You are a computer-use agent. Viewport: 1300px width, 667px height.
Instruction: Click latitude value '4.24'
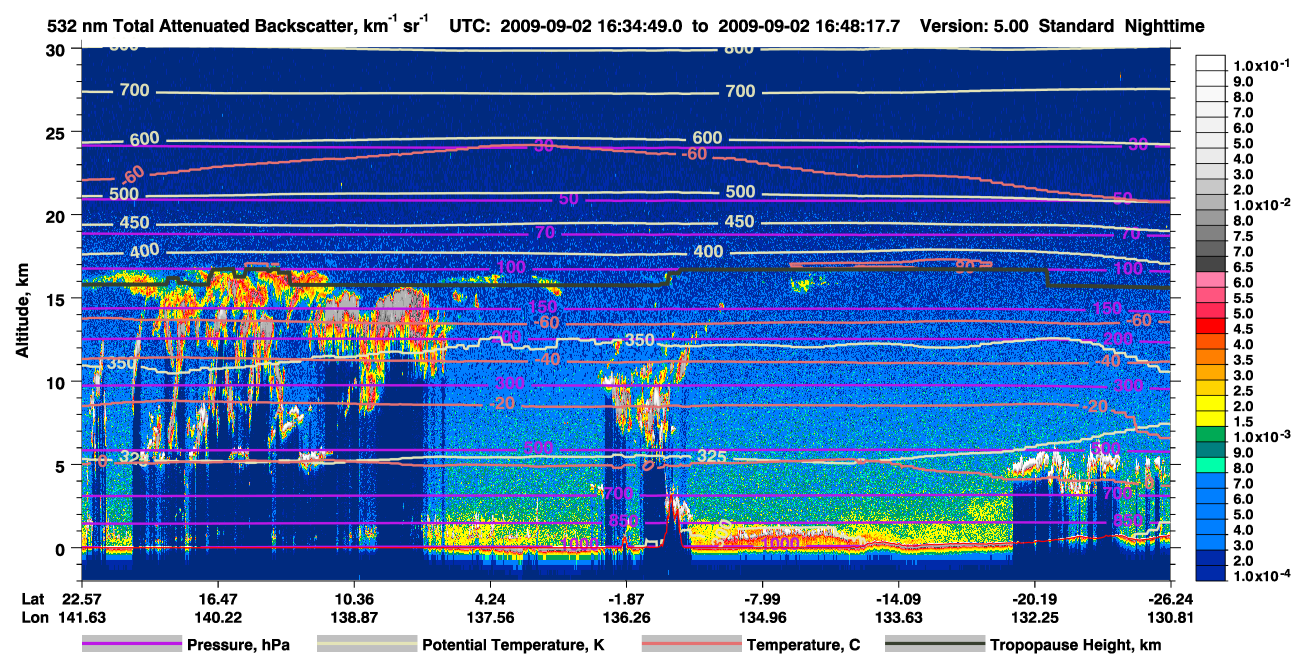490,598
